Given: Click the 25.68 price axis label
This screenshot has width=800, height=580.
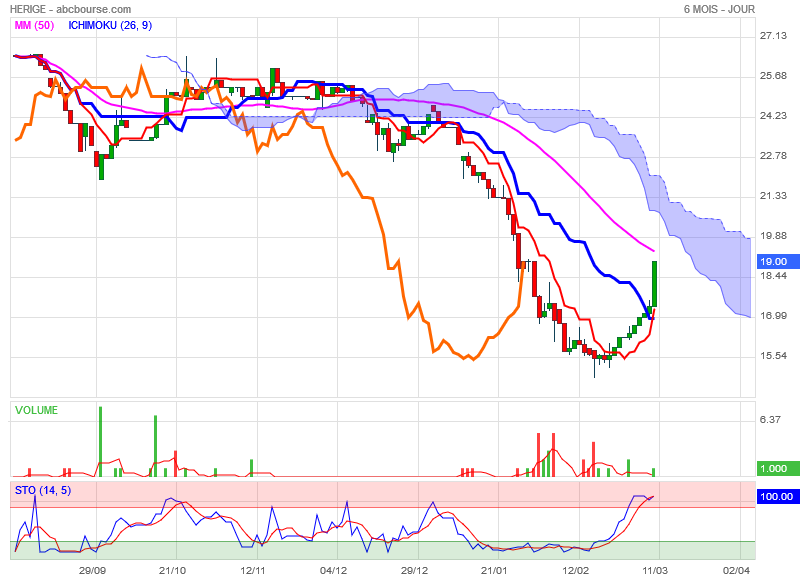Looking at the screenshot, I should tap(773, 75).
